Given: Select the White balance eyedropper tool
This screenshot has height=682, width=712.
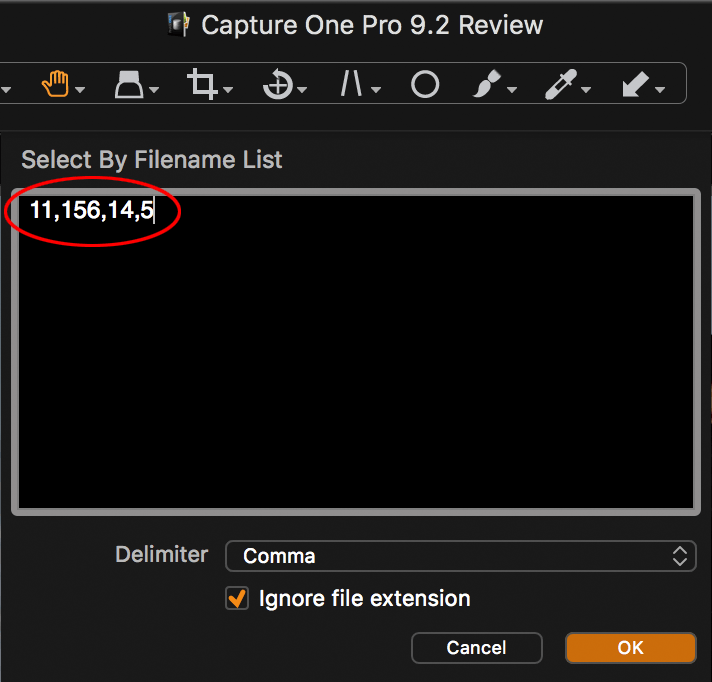Looking at the screenshot, I should (561, 84).
